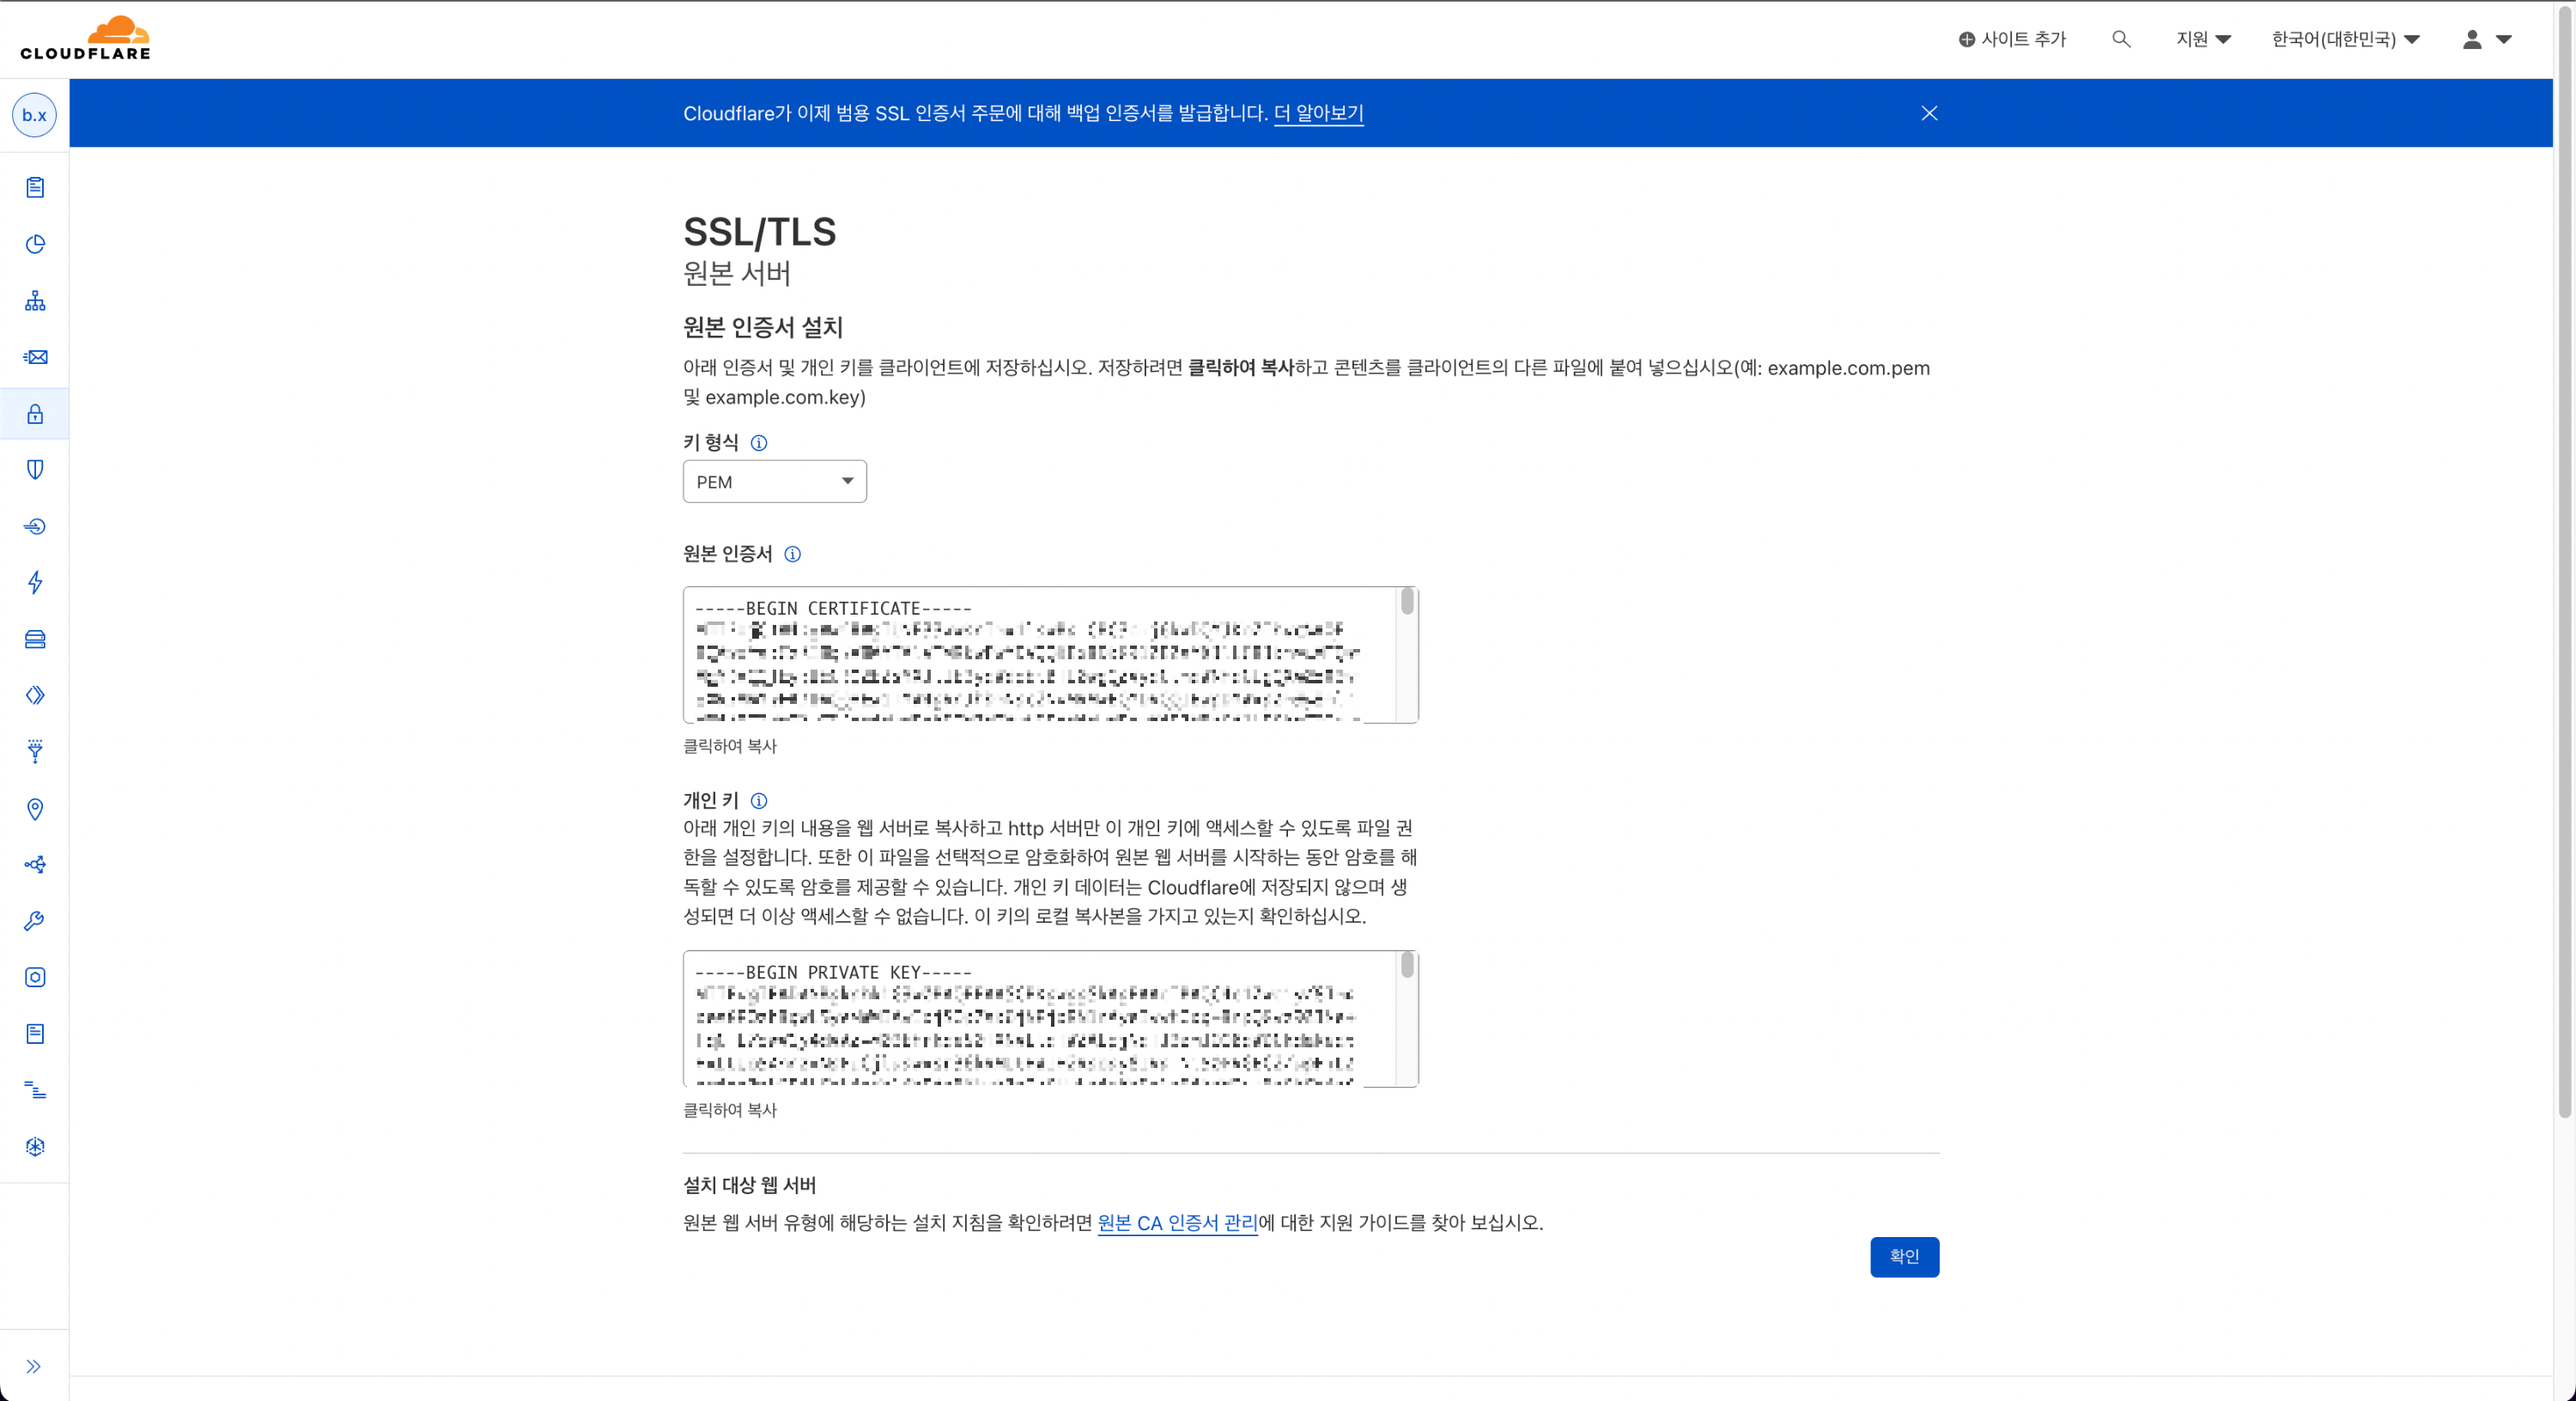Open the SSL/TLS lock icon in sidebar
2576x1401 pixels.
35,414
